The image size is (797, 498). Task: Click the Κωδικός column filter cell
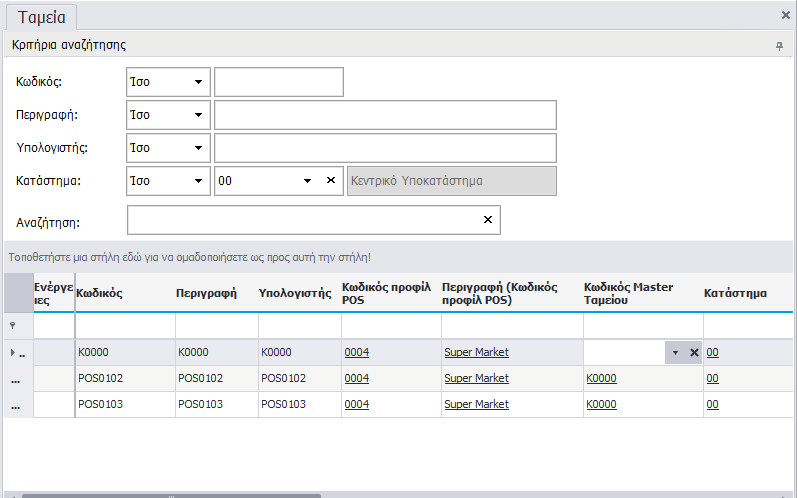point(124,326)
